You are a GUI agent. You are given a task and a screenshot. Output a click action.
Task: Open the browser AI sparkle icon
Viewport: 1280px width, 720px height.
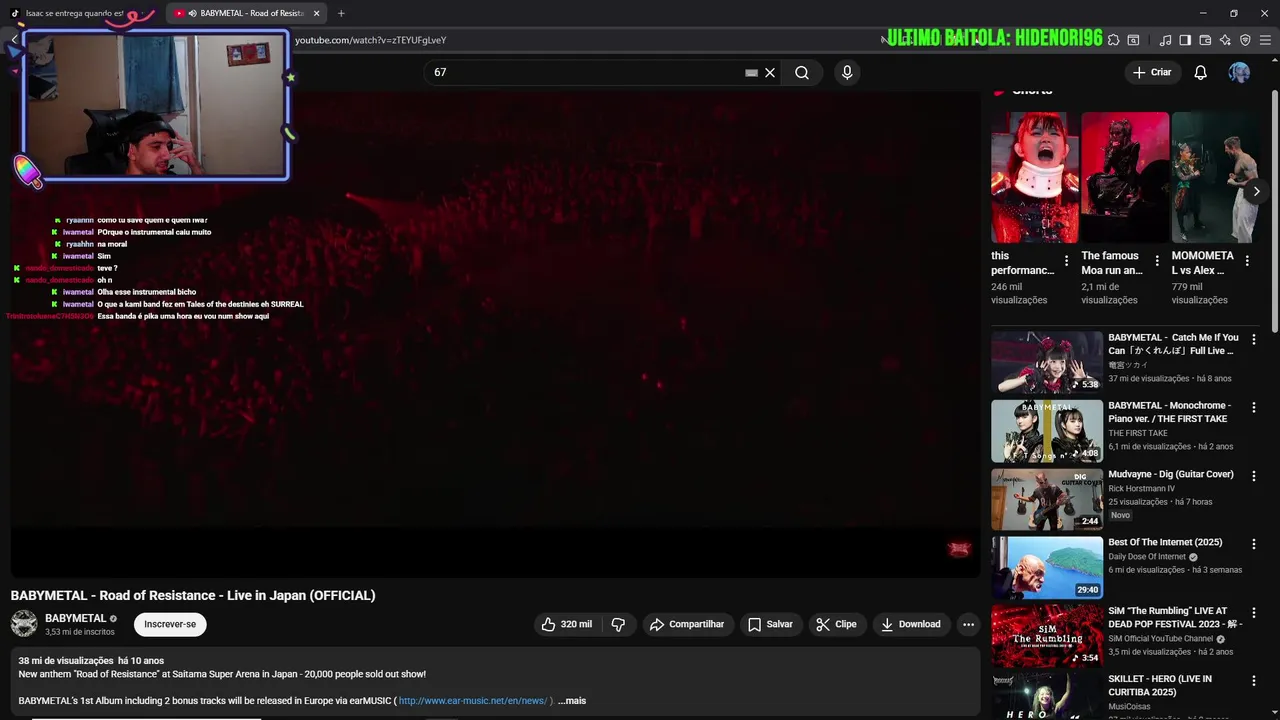[1225, 40]
